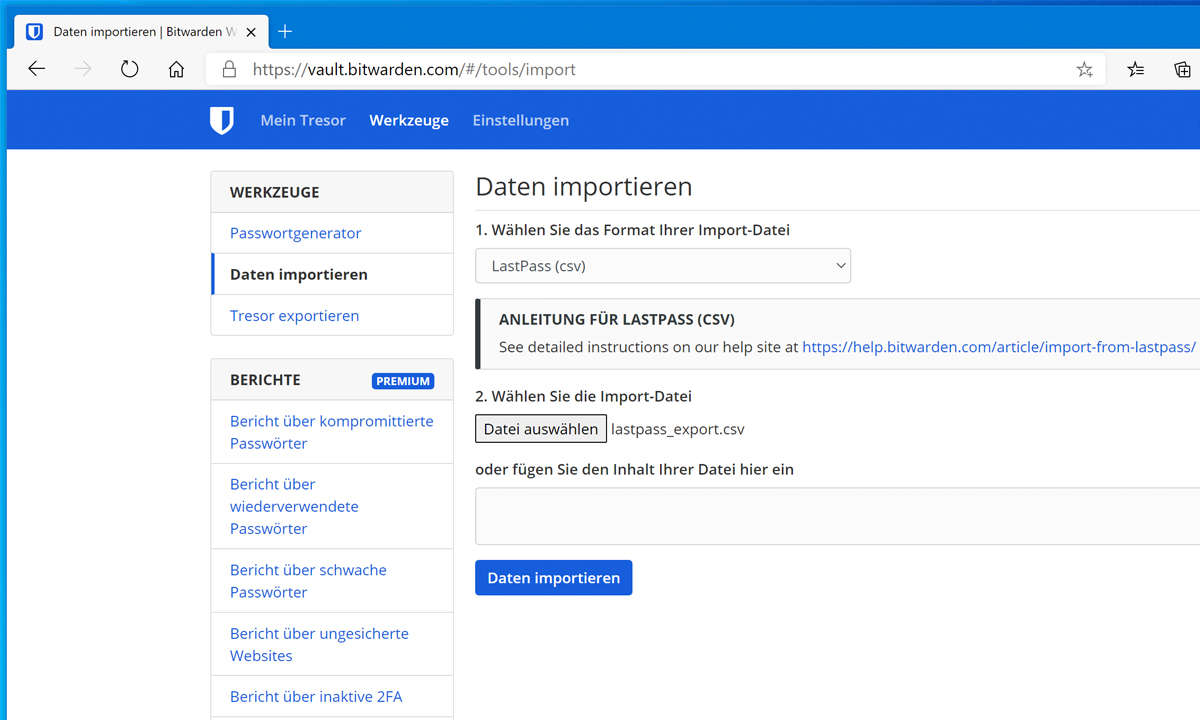Click the Datei auswählen button
Viewport: 1200px width, 720px height.
click(541, 429)
